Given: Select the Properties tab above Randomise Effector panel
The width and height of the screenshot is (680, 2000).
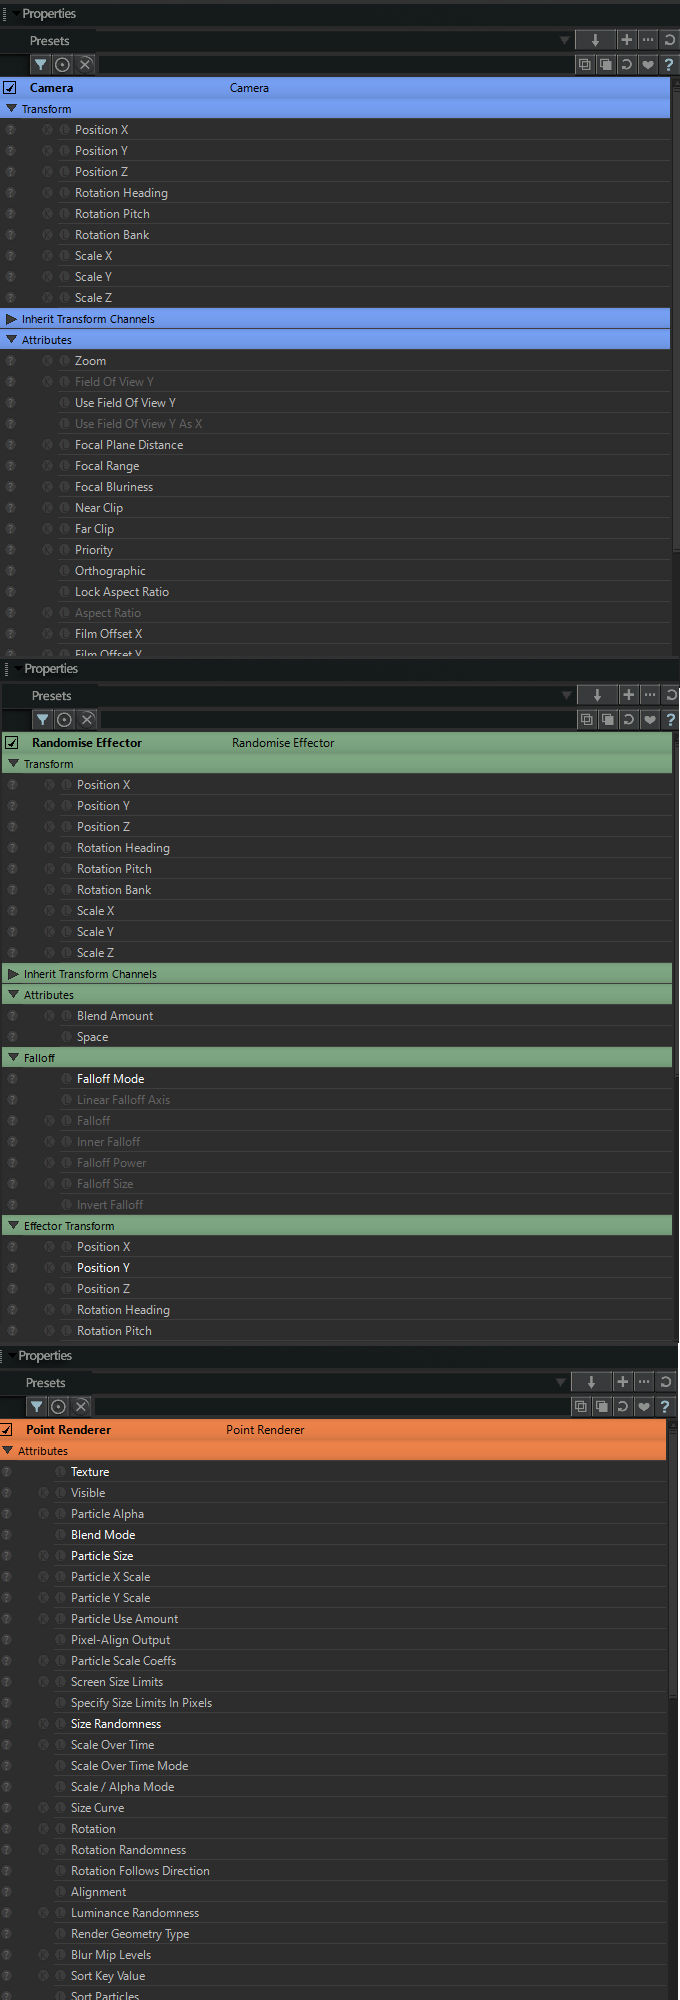Looking at the screenshot, I should pyautogui.click(x=51, y=669).
